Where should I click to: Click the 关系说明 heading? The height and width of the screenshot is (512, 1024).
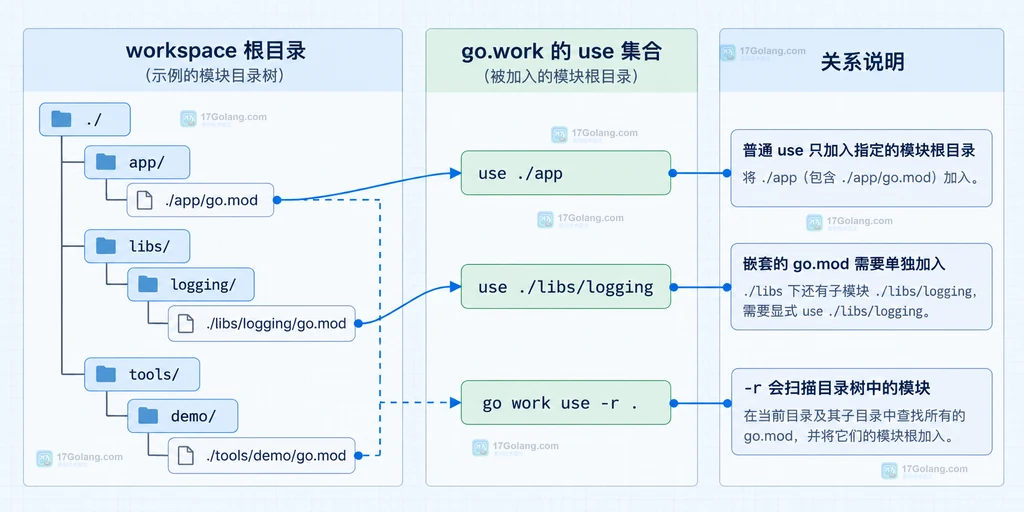pos(862,62)
